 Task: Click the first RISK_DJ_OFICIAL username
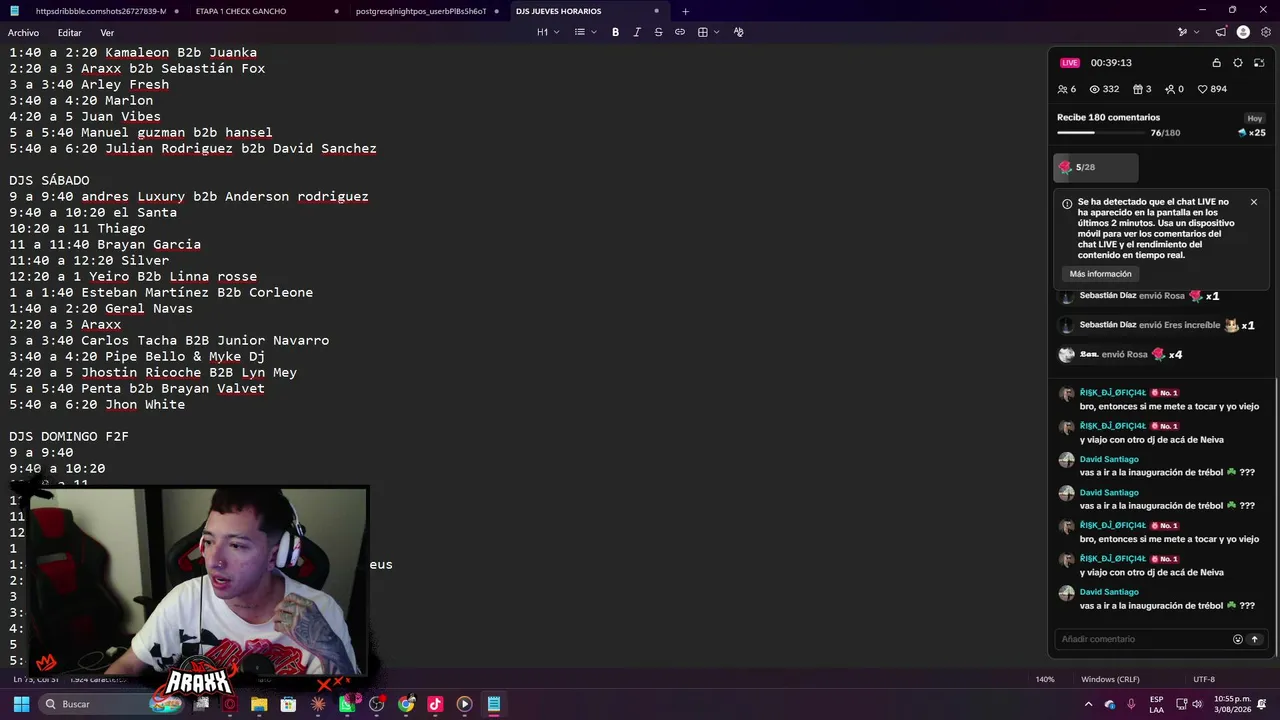pyautogui.click(x=1112, y=393)
